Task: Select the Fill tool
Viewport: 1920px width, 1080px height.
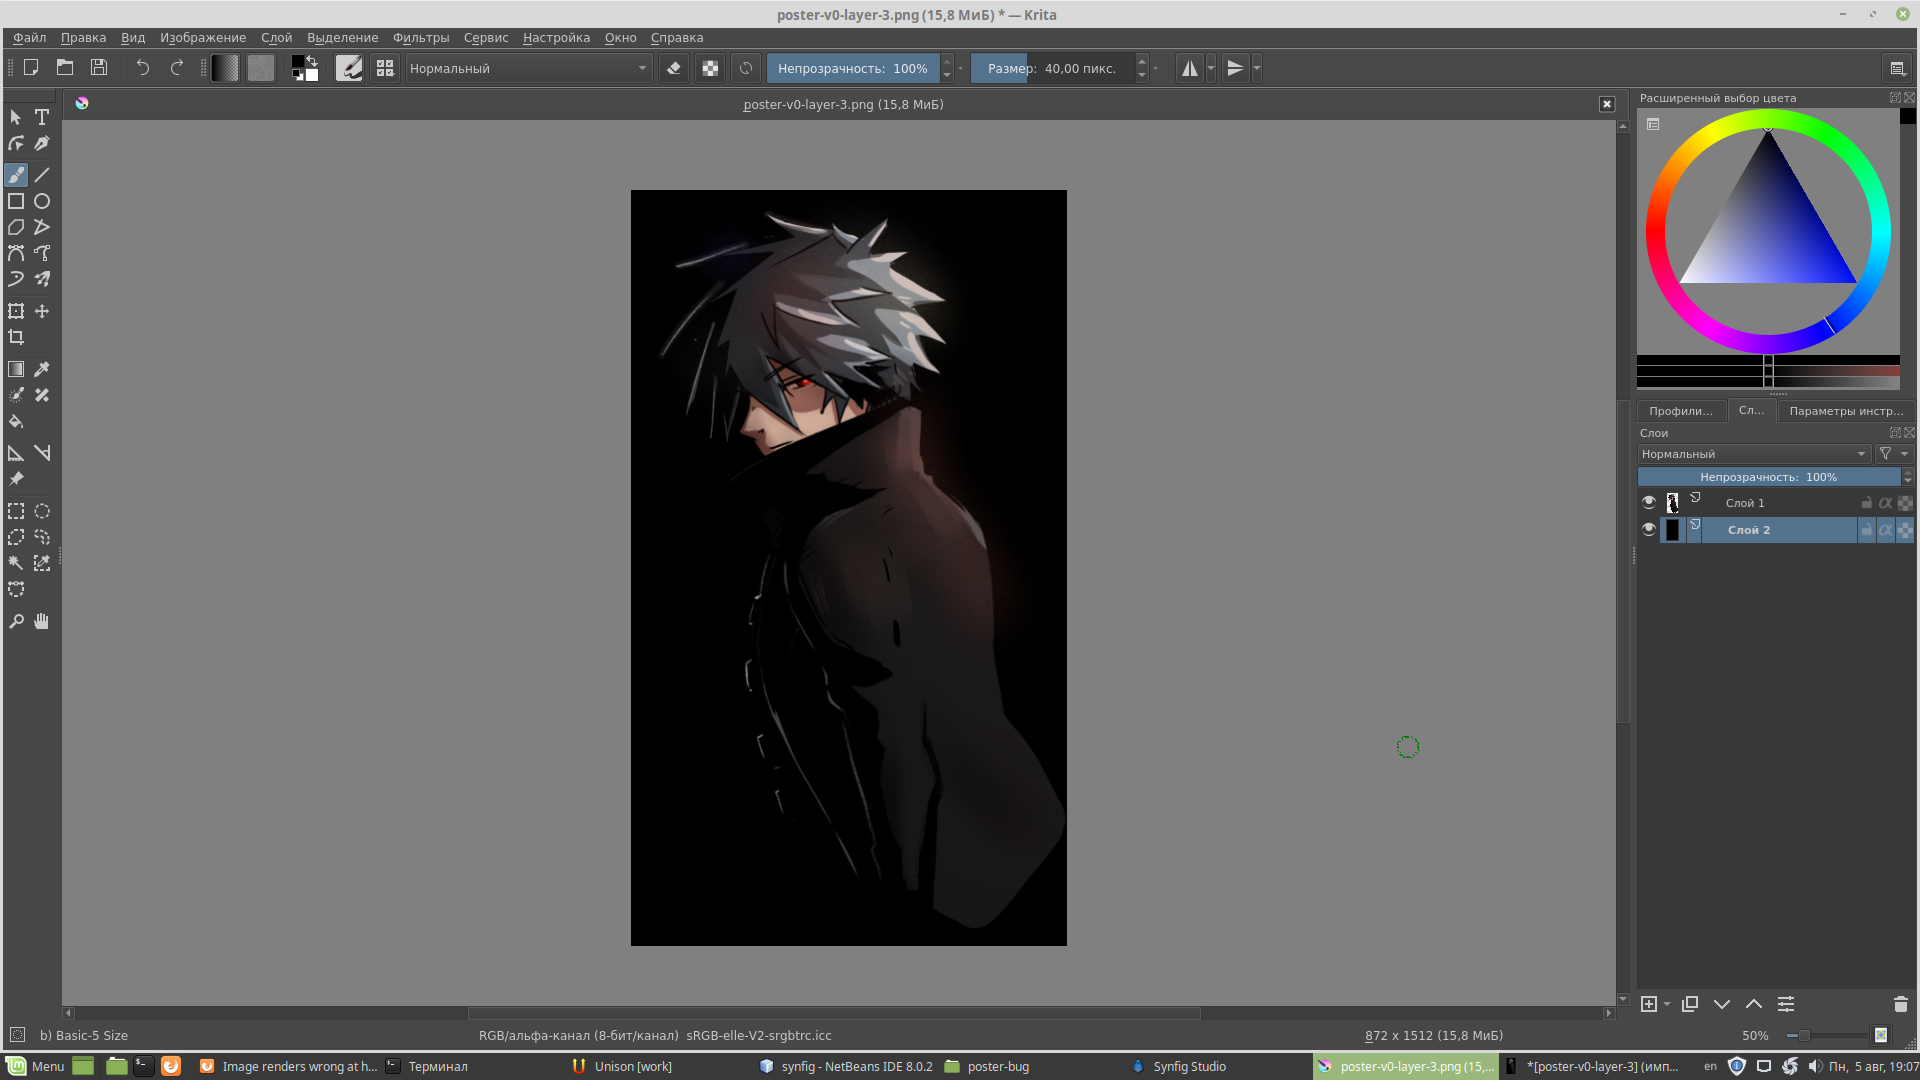Action: click(x=16, y=421)
